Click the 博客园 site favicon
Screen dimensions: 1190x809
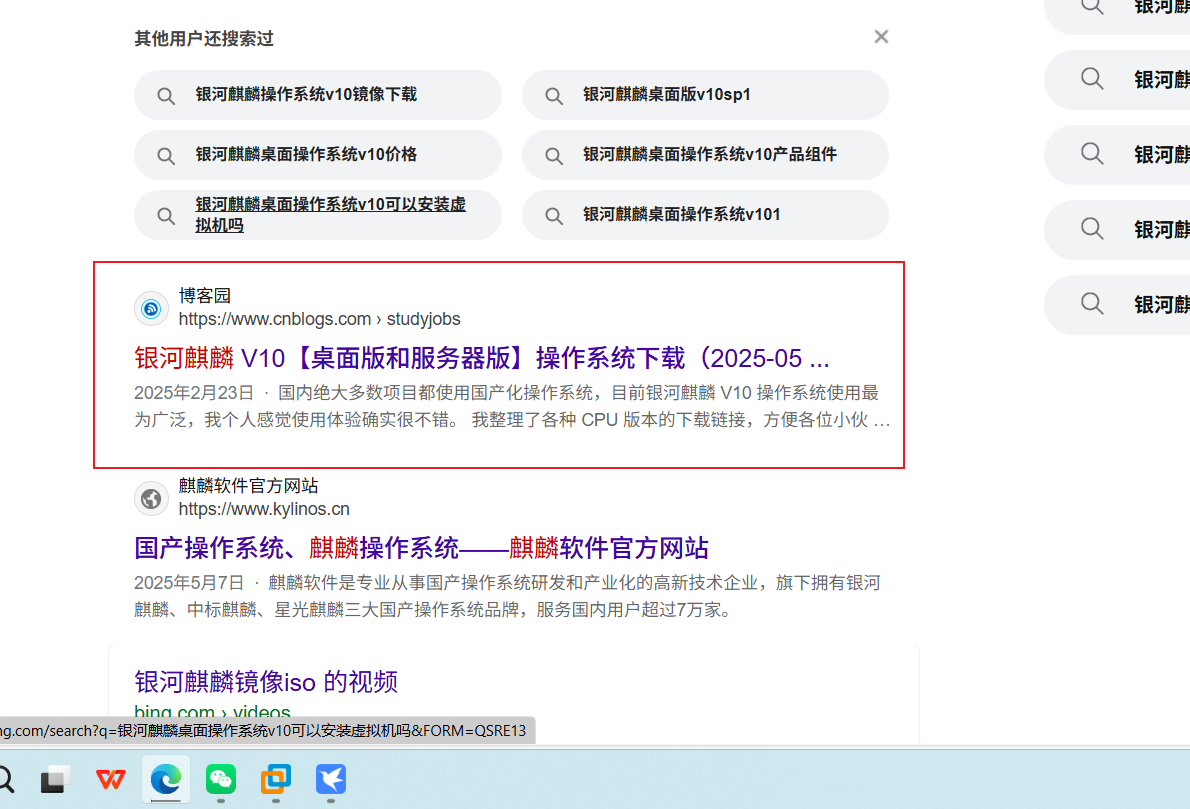151,308
